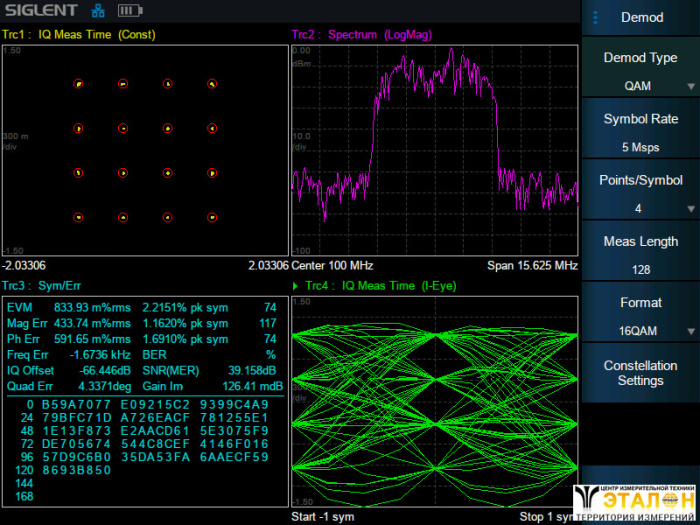The image size is (700, 525).
Task: Click the Etalon logo watermark
Action: (635, 499)
